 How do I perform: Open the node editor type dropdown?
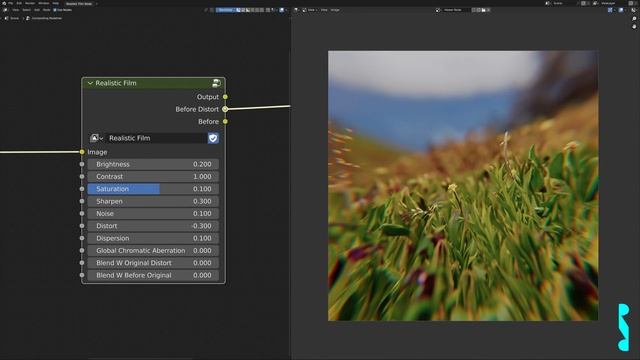[5, 10]
